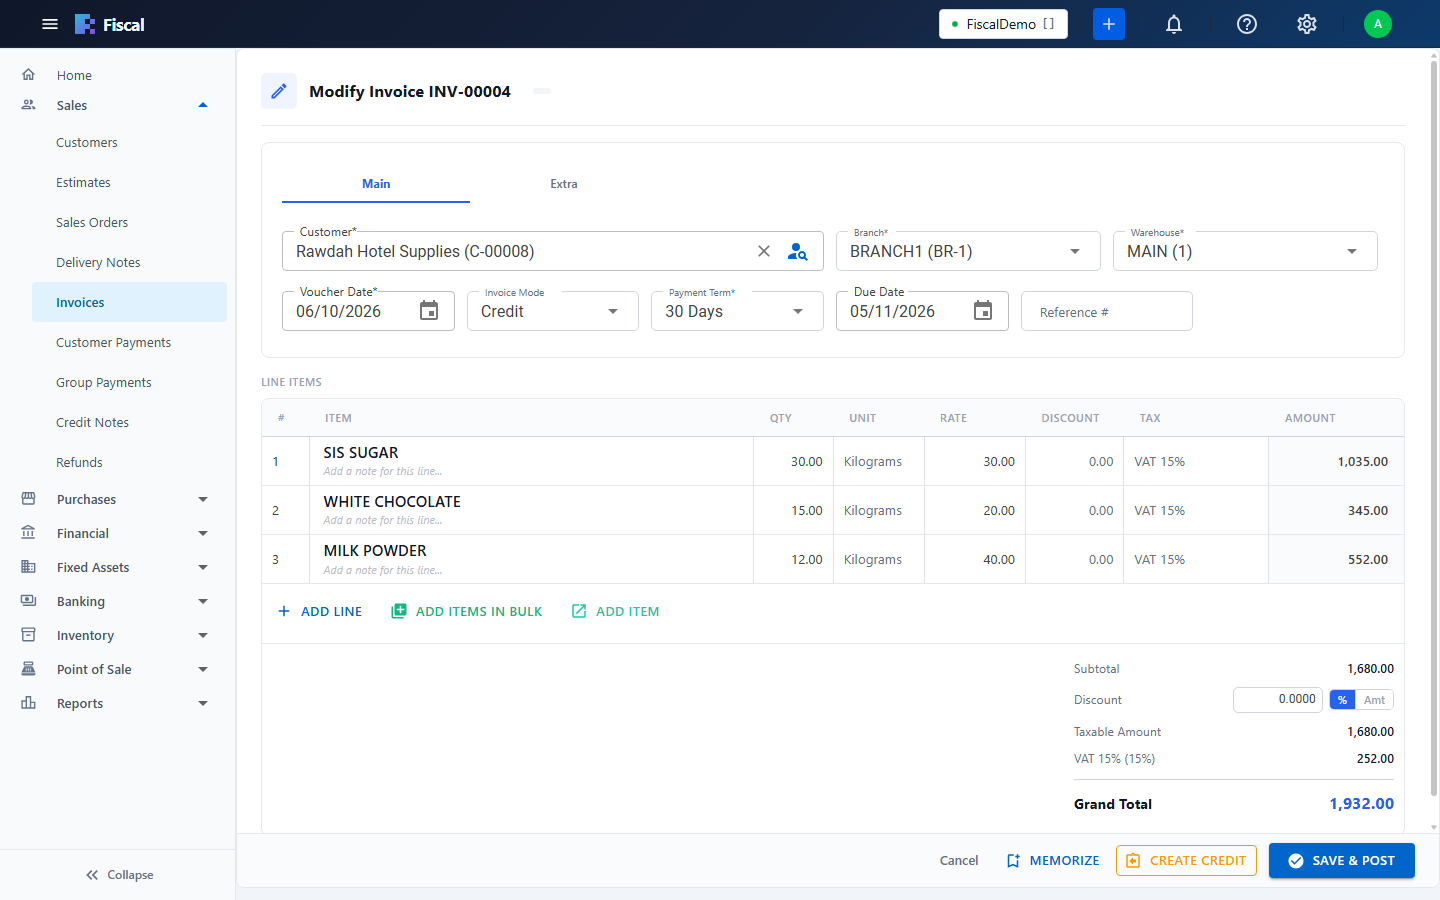Open the Branch dropdown
The width and height of the screenshot is (1440, 900).
pos(968,251)
